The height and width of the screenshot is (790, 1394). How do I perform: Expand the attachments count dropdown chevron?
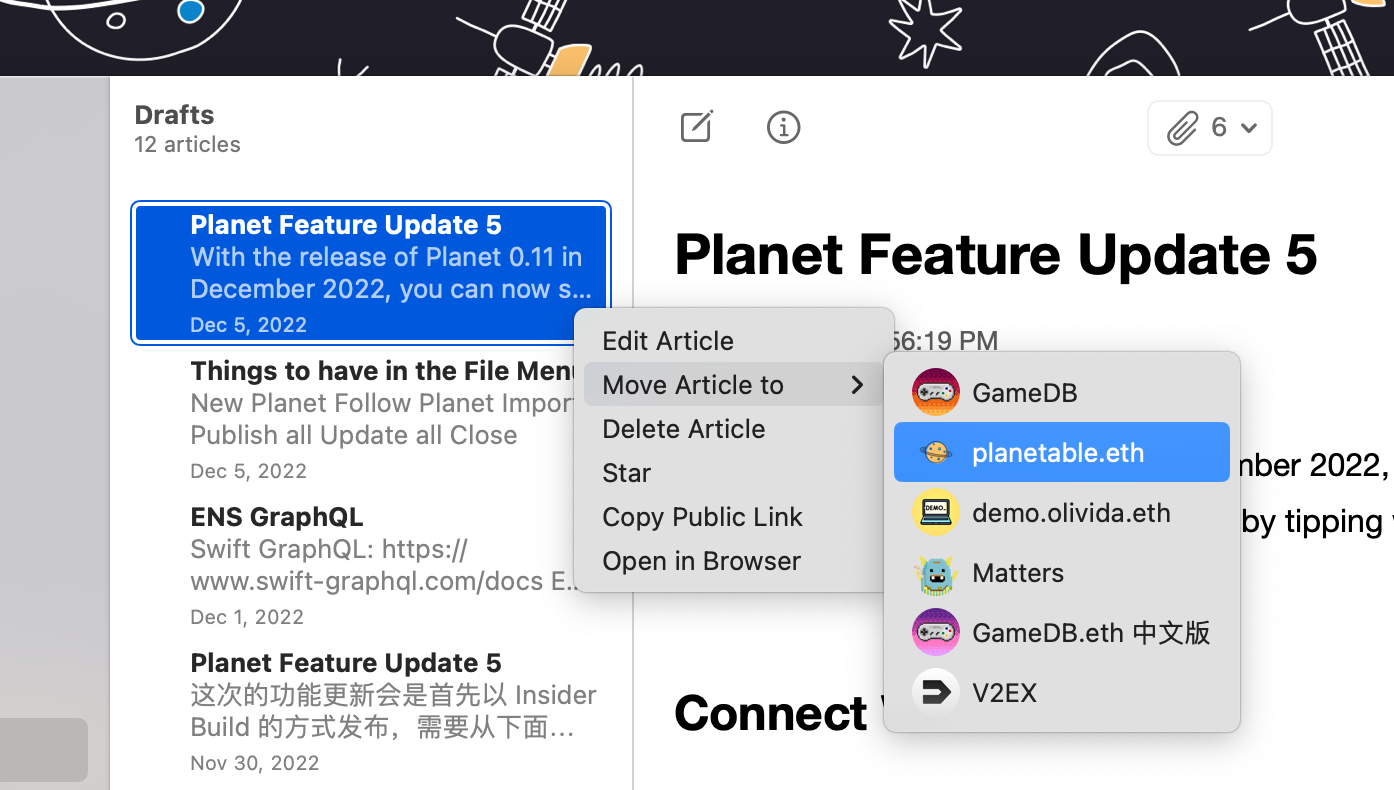point(1248,128)
